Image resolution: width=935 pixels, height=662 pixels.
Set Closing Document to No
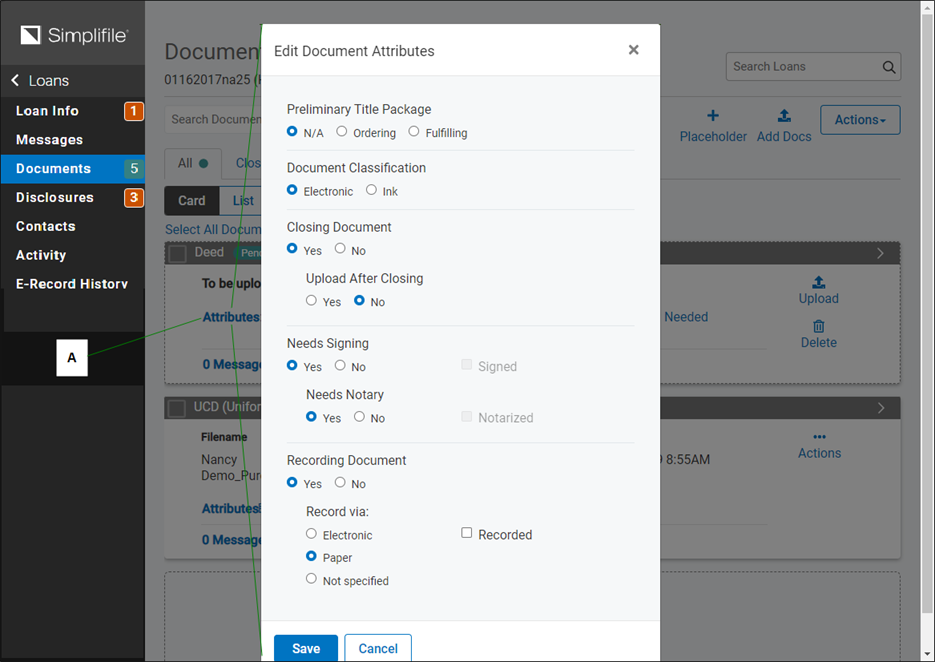pos(340,248)
